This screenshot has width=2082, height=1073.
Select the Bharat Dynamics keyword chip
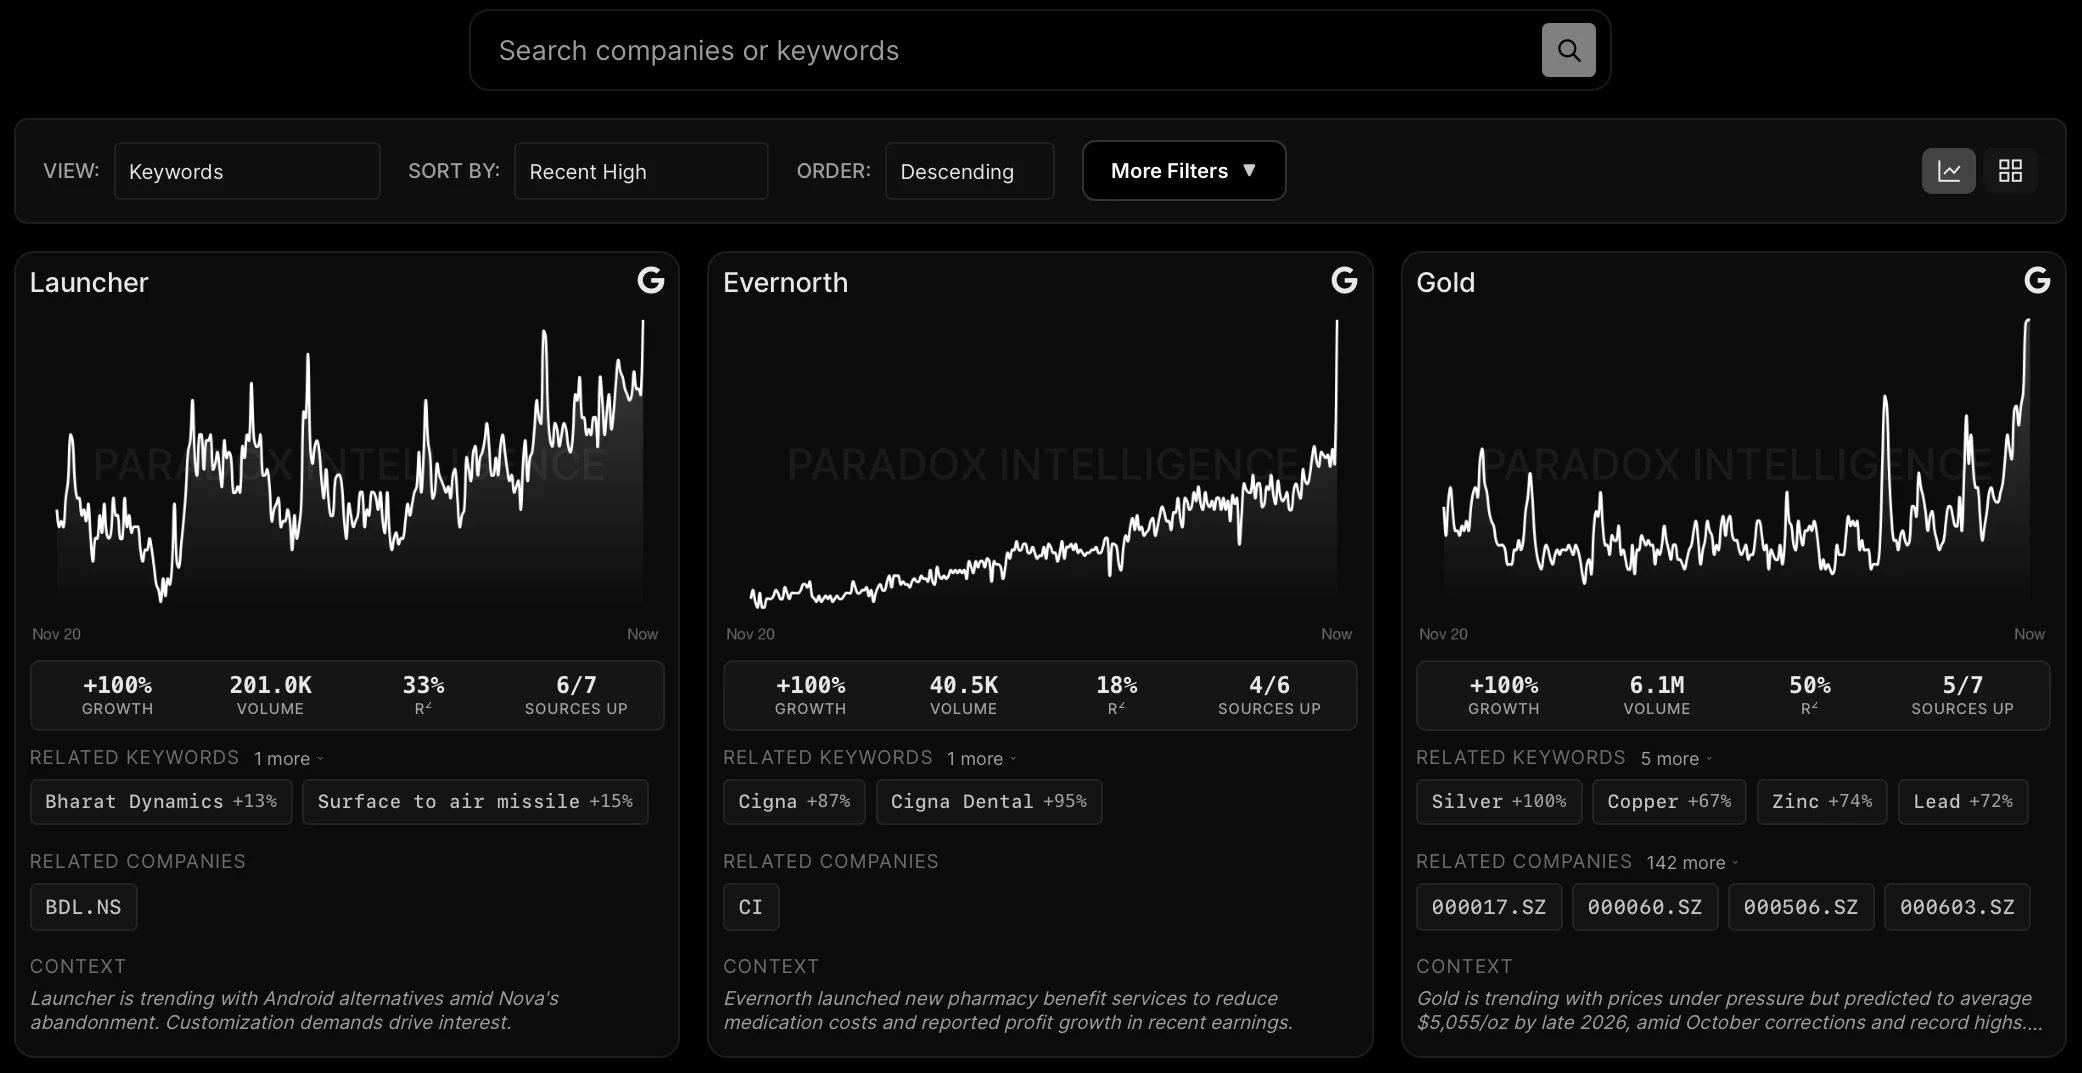pos(161,801)
